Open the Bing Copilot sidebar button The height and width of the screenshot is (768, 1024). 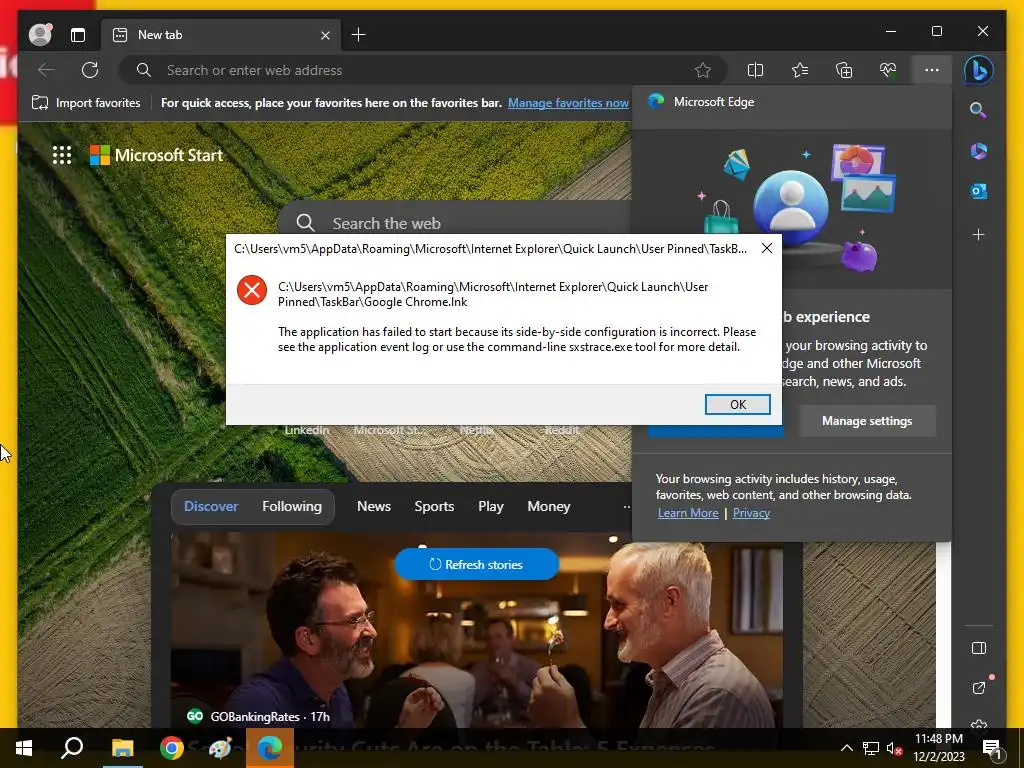coord(978,70)
